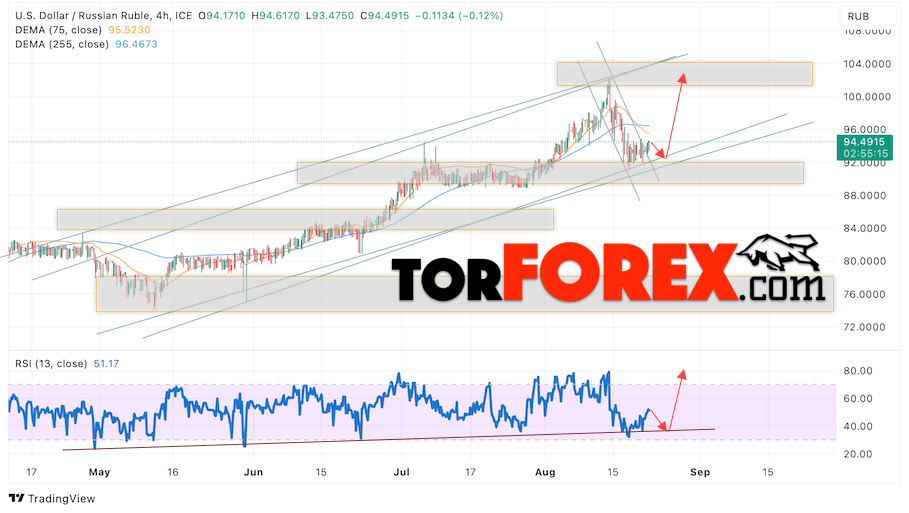909x513 pixels.
Task: Click the RUB currency button
Action: click(867, 16)
